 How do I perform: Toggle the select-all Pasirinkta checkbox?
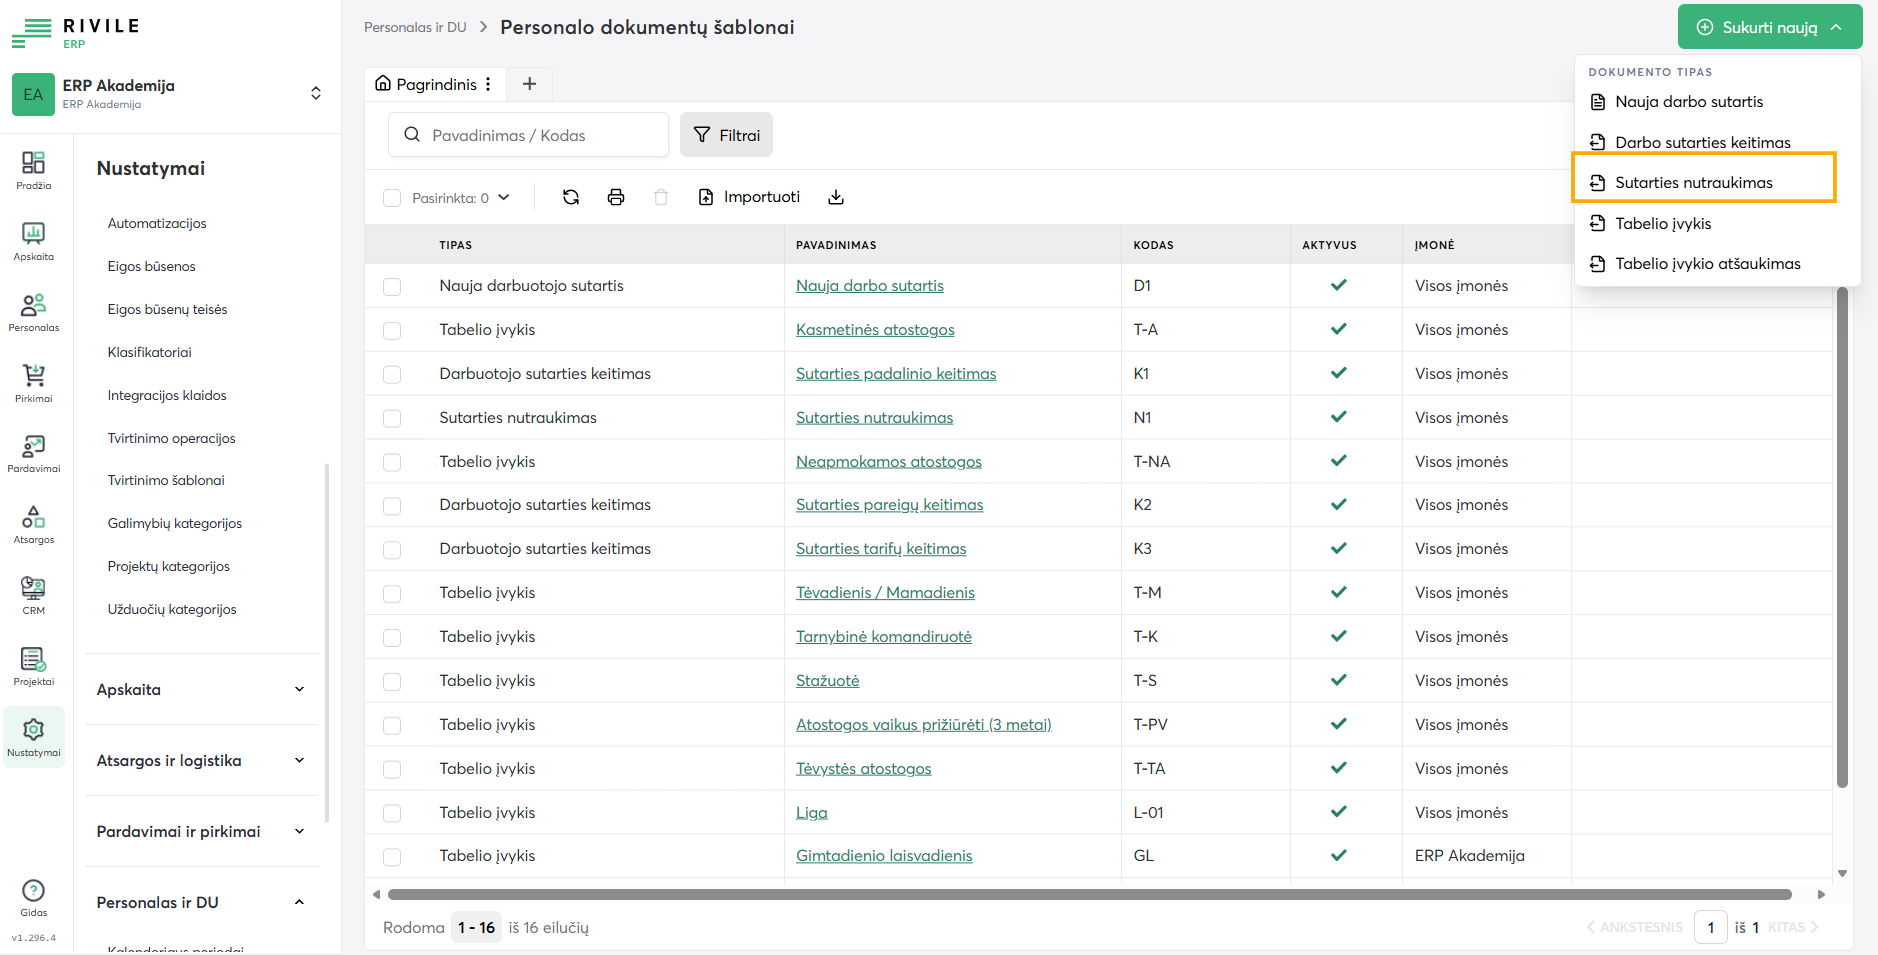[x=392, y=198]
